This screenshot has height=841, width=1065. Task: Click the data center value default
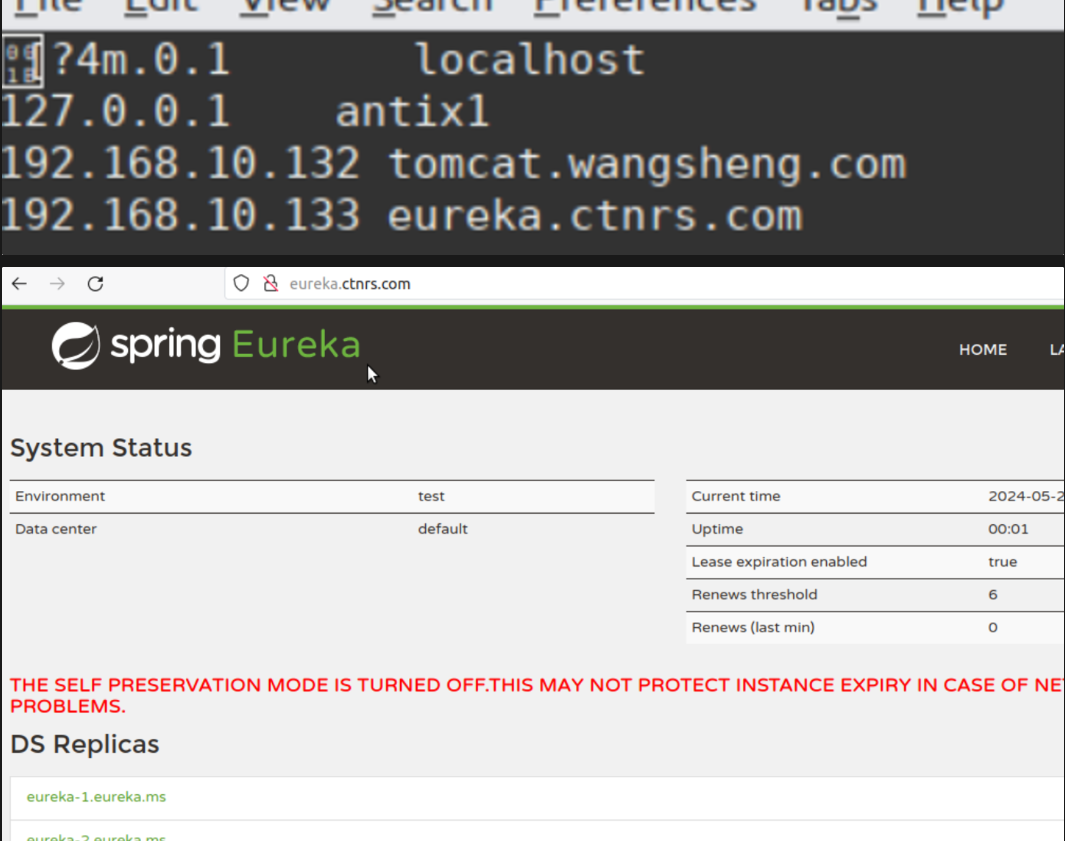click(x=442, y=529)
